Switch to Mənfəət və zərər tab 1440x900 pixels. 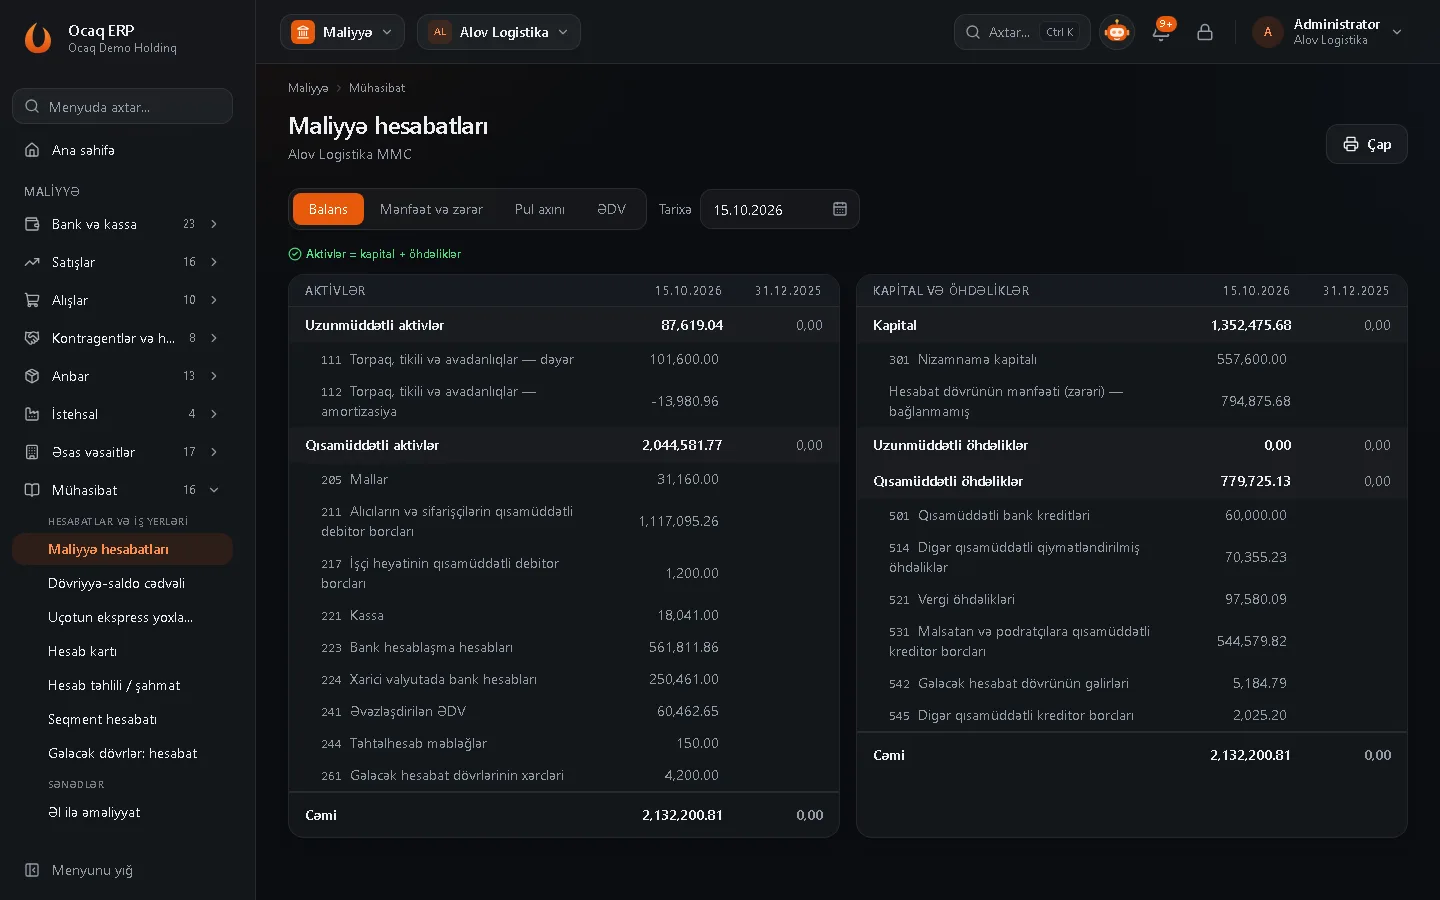pos(431,209)
